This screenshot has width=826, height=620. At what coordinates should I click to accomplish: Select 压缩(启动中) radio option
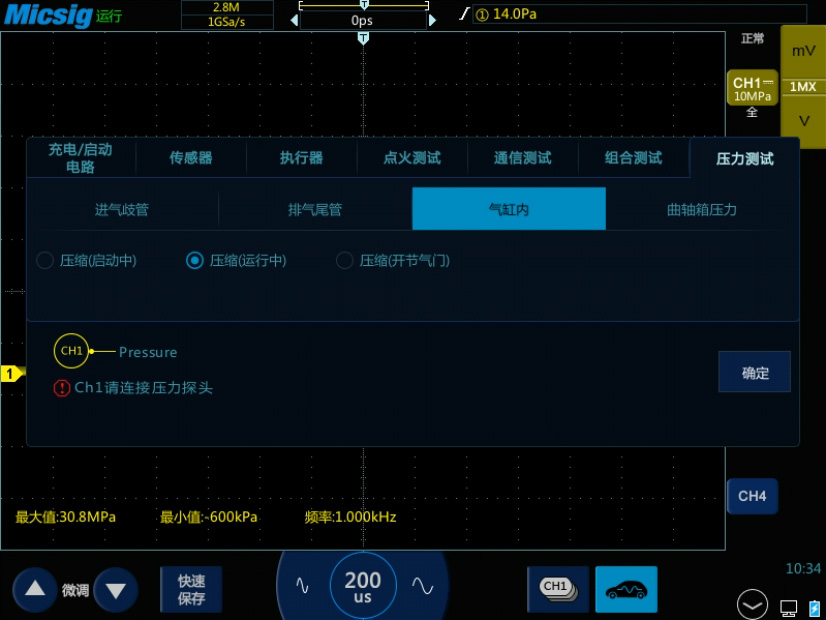(45, 261)
